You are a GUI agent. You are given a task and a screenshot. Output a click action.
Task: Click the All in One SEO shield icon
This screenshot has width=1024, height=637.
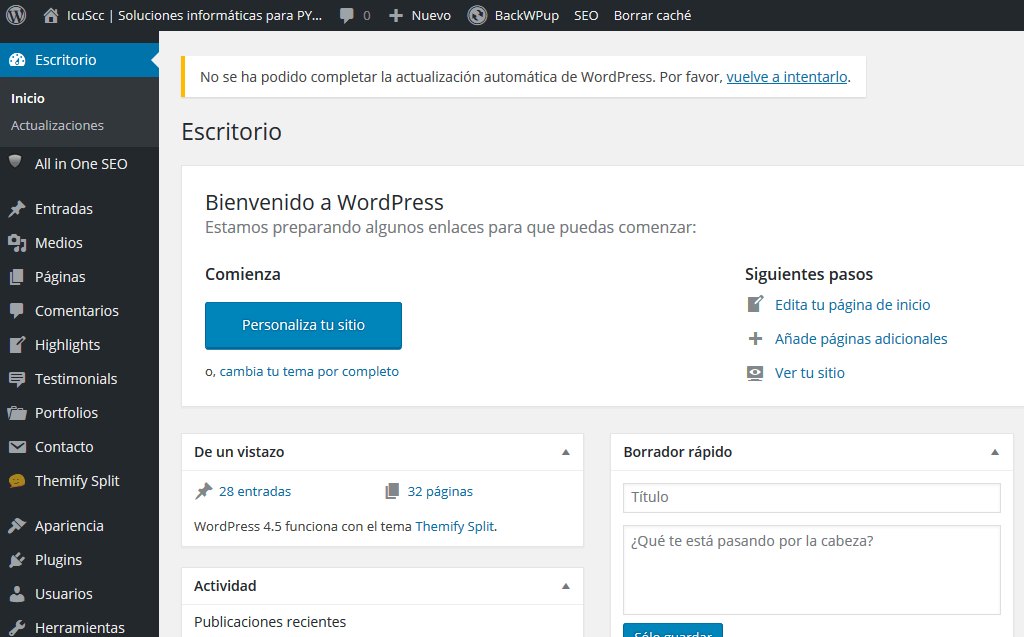[15, 161]
